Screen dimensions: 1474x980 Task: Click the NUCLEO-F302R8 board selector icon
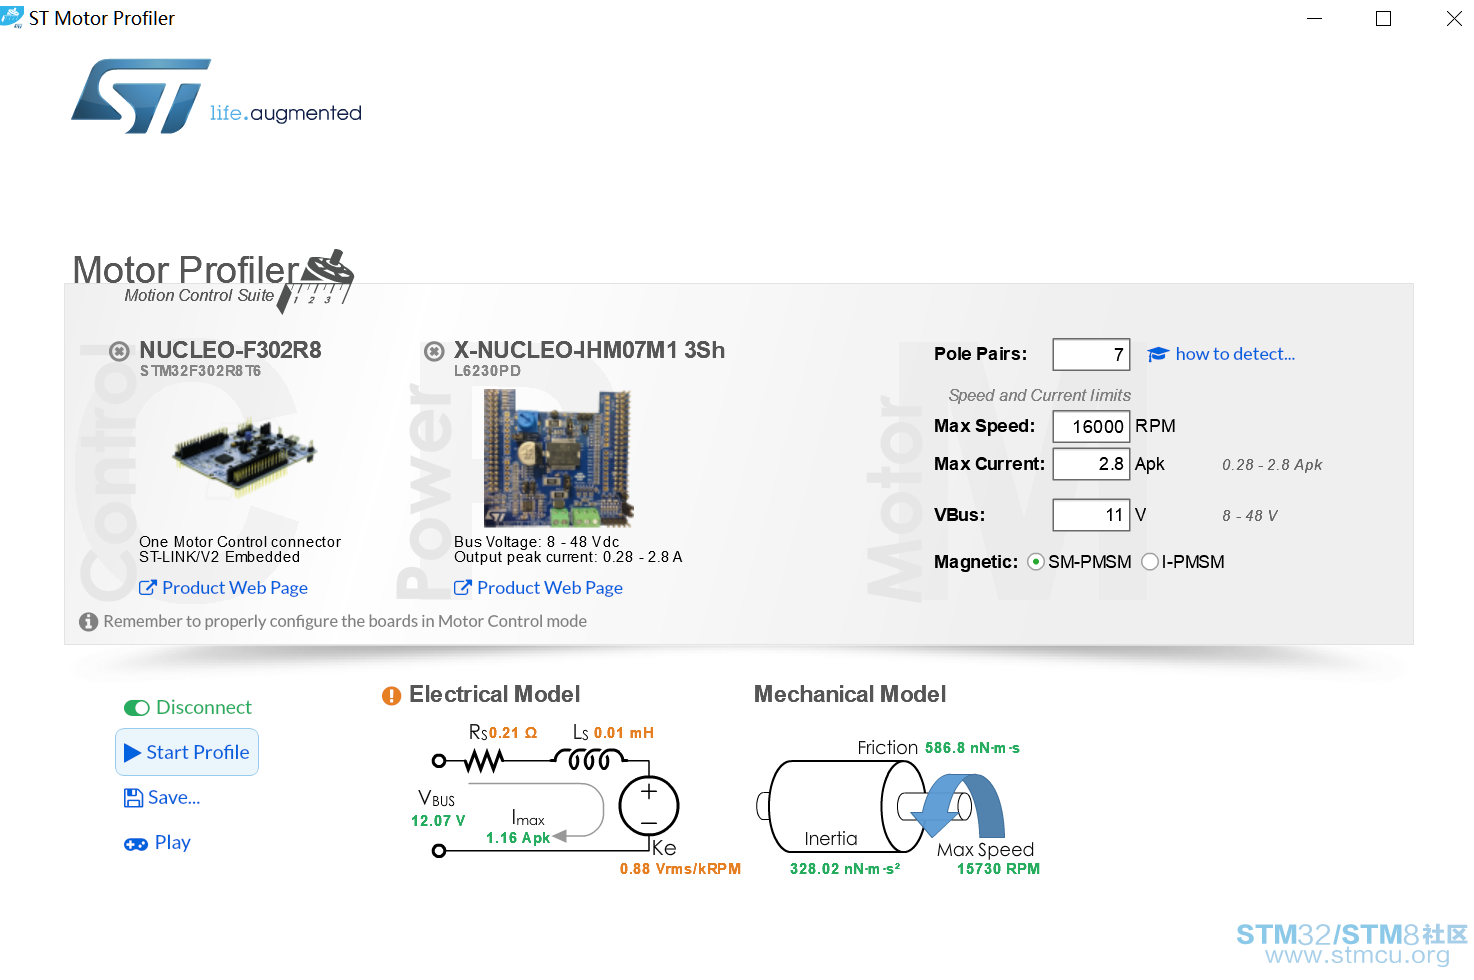coord(119,351)
